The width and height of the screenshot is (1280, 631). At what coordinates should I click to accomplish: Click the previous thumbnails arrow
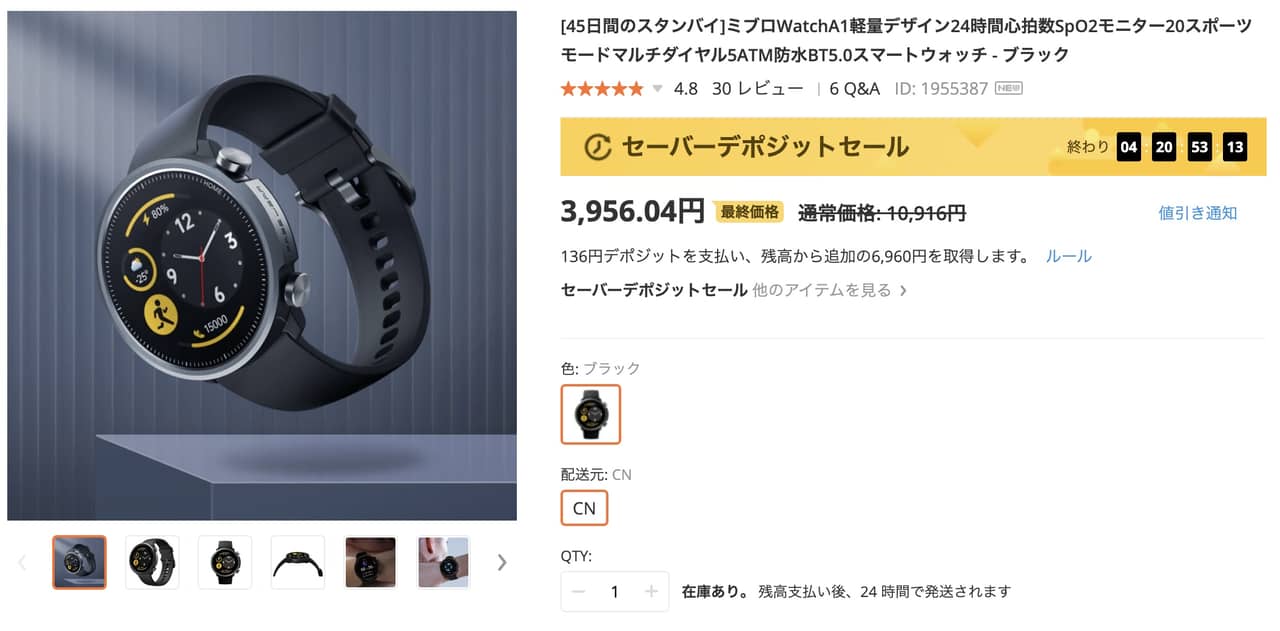(22, 562)
